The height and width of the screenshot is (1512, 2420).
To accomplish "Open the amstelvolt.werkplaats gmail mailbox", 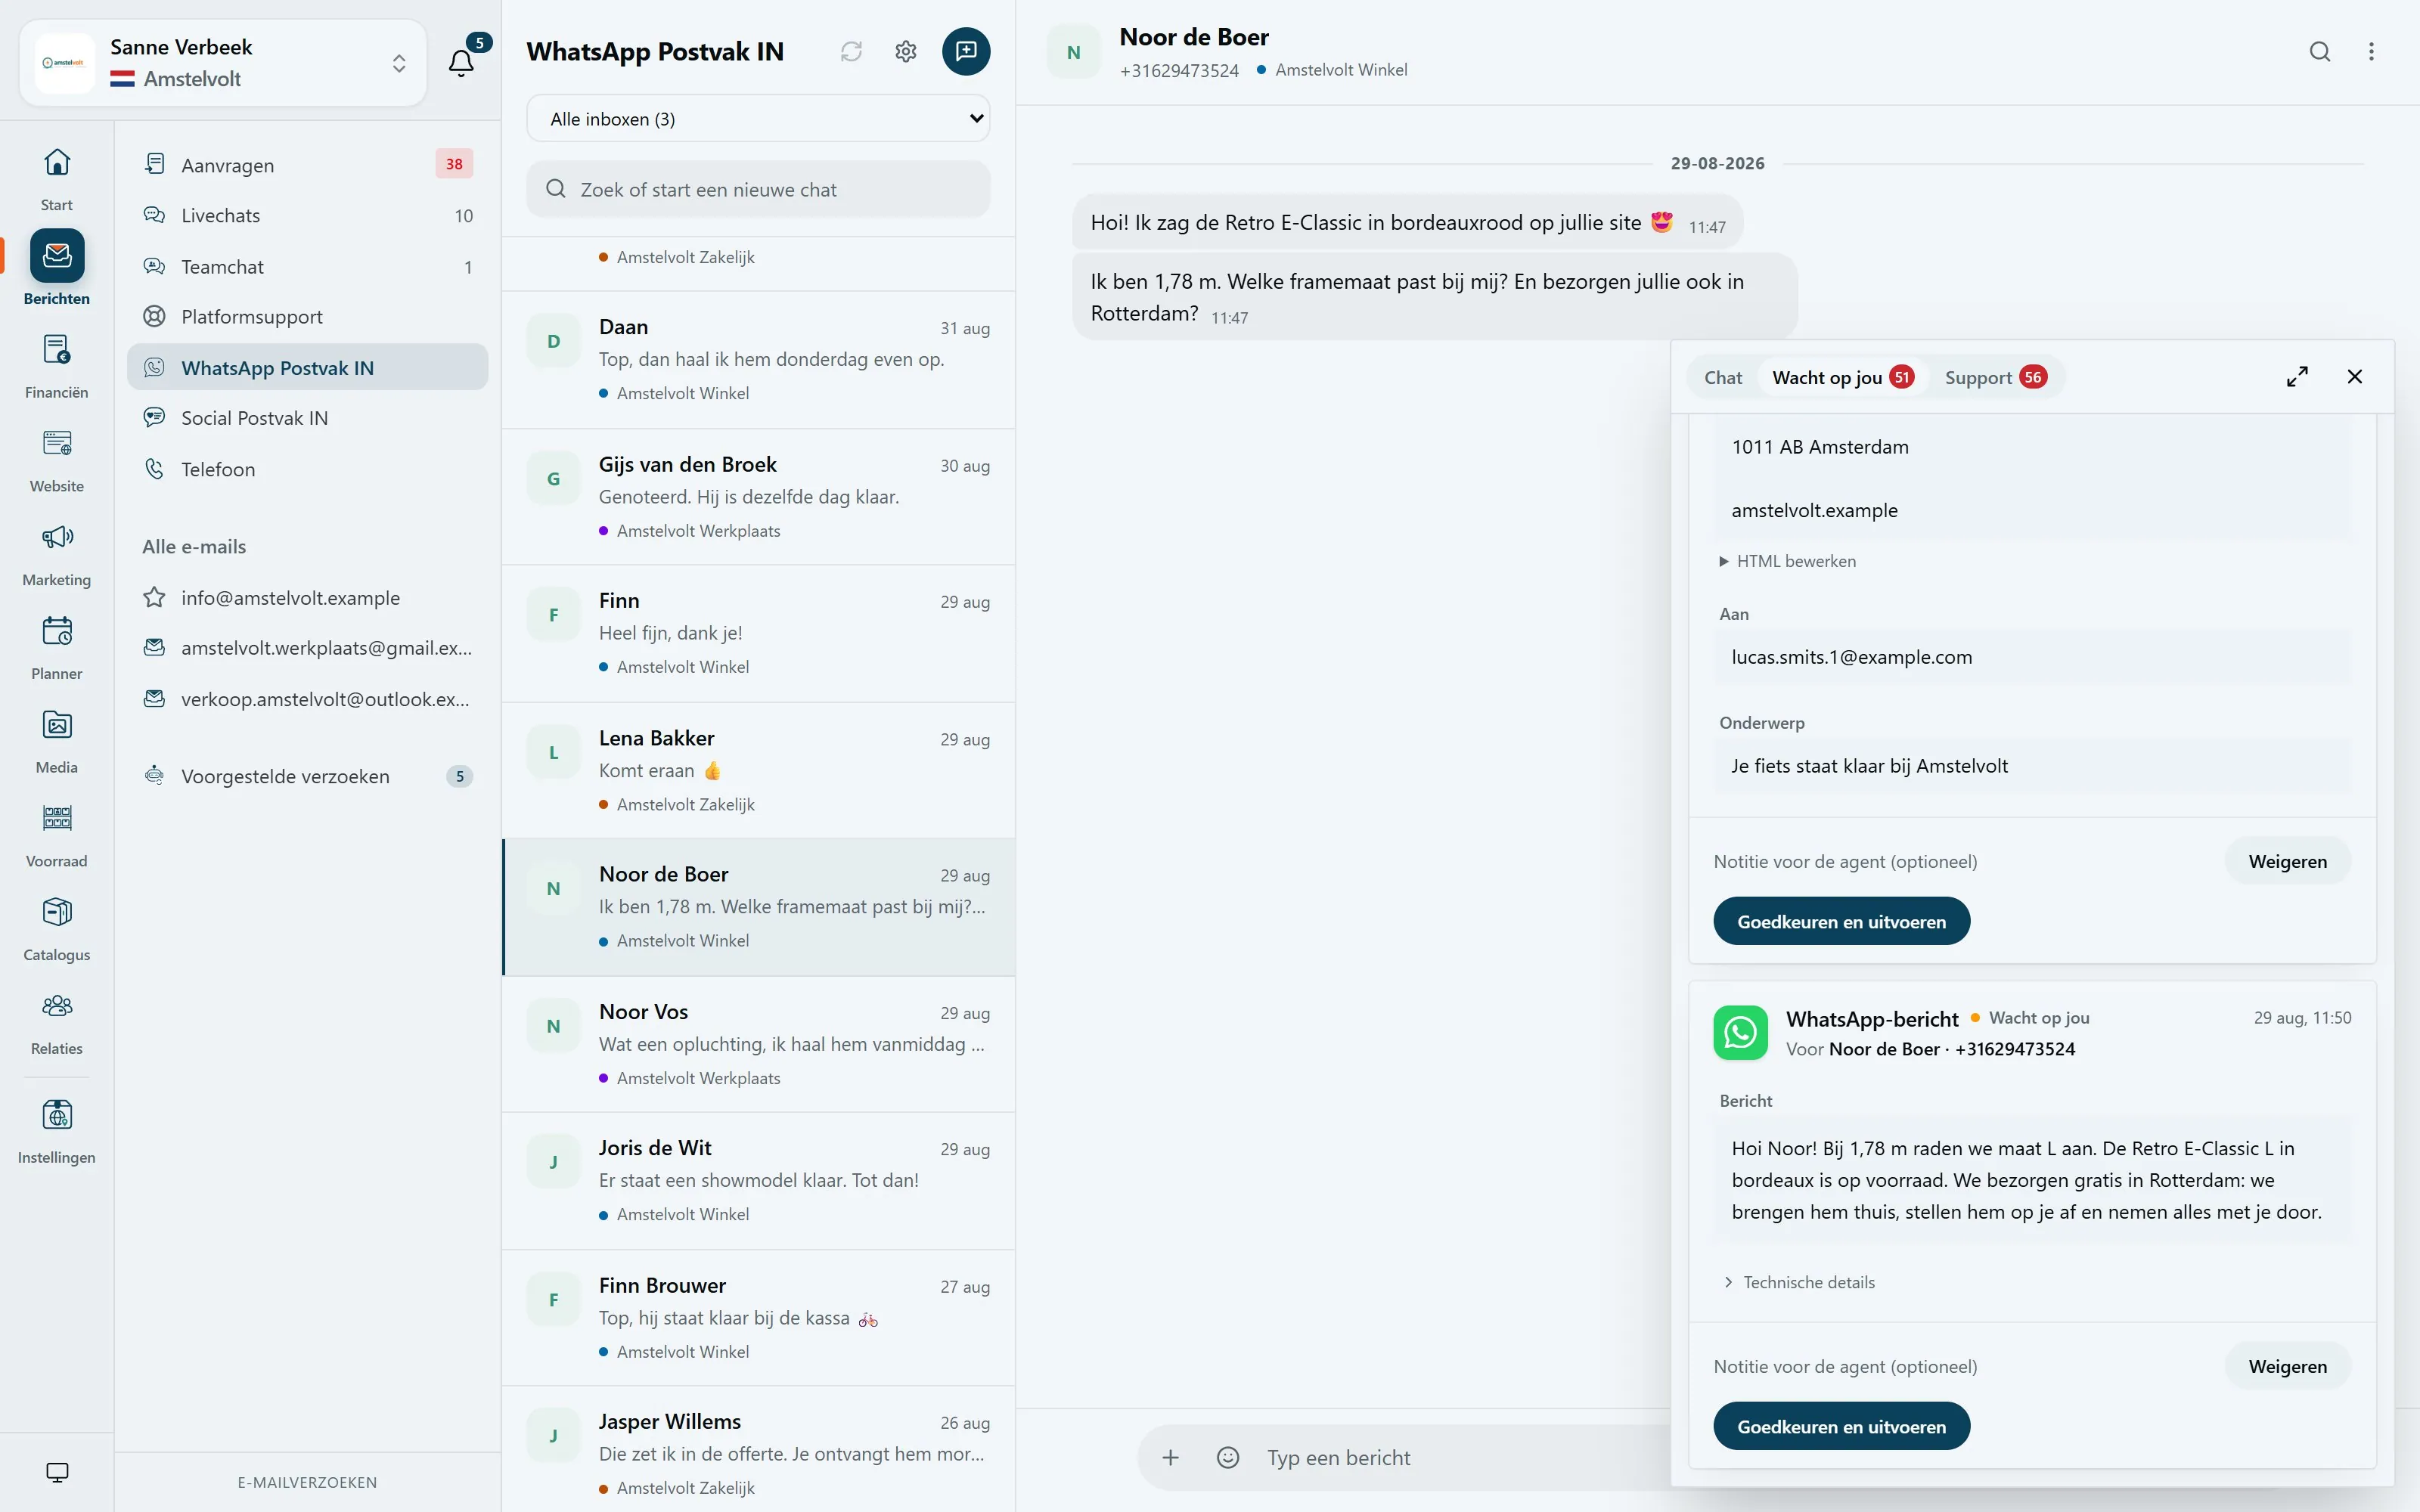I will click(x=308, y=648).
